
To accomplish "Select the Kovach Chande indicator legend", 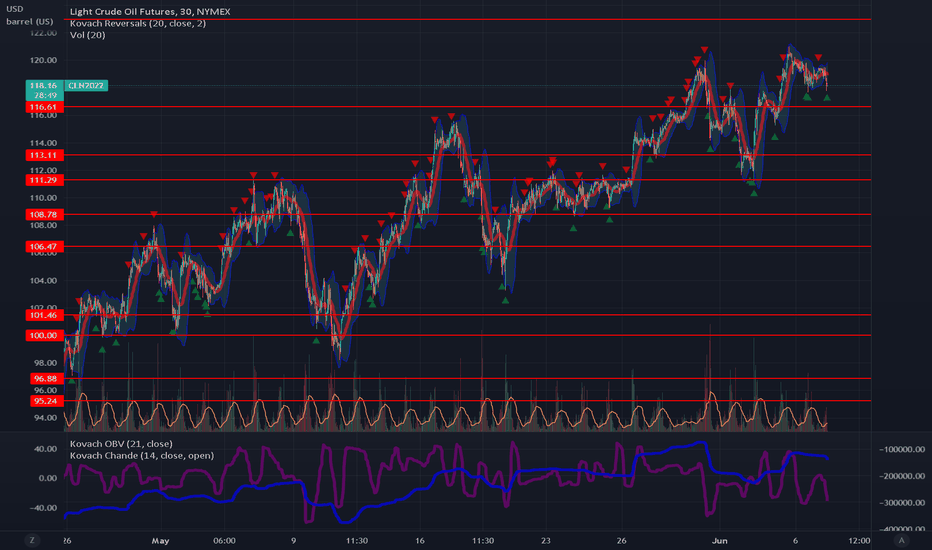I will pyautogui.click(x=141, y=455).
